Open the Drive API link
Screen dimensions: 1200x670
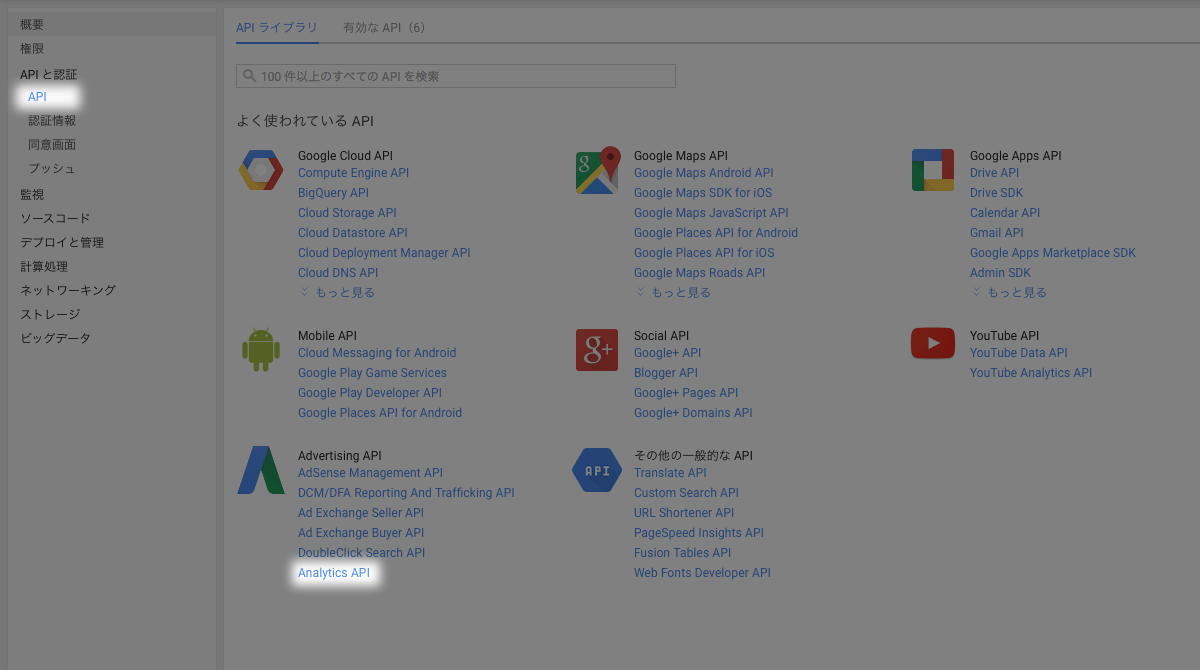click(994, 173)
